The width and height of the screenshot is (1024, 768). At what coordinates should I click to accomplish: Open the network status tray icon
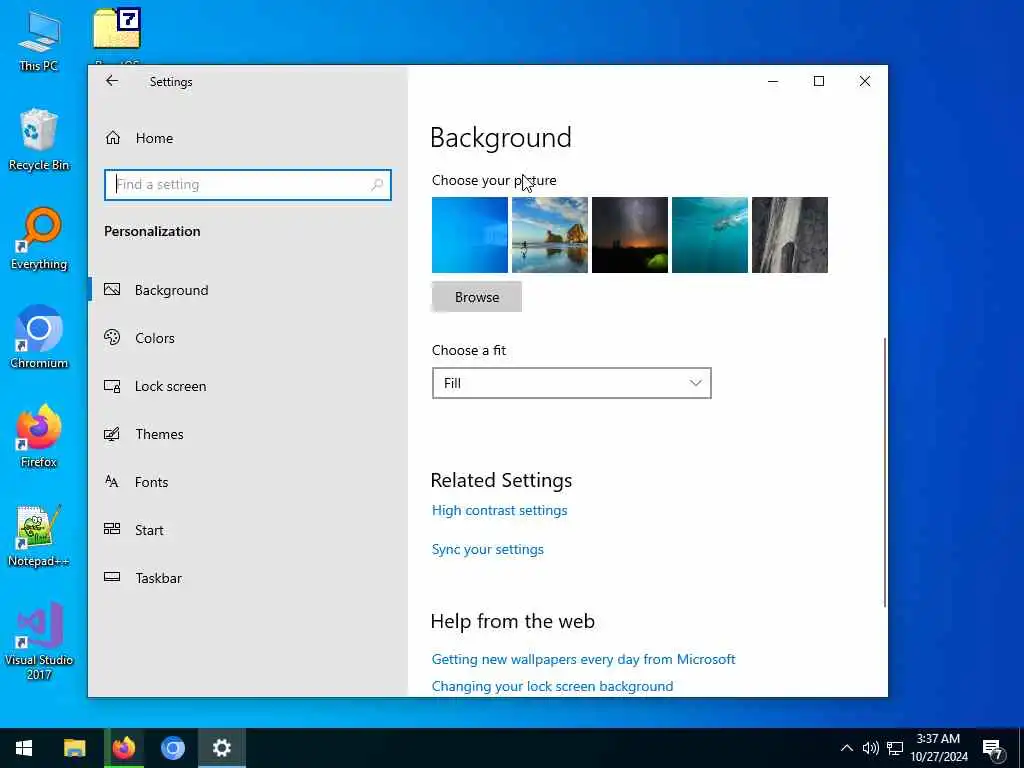tap(895, 748)
